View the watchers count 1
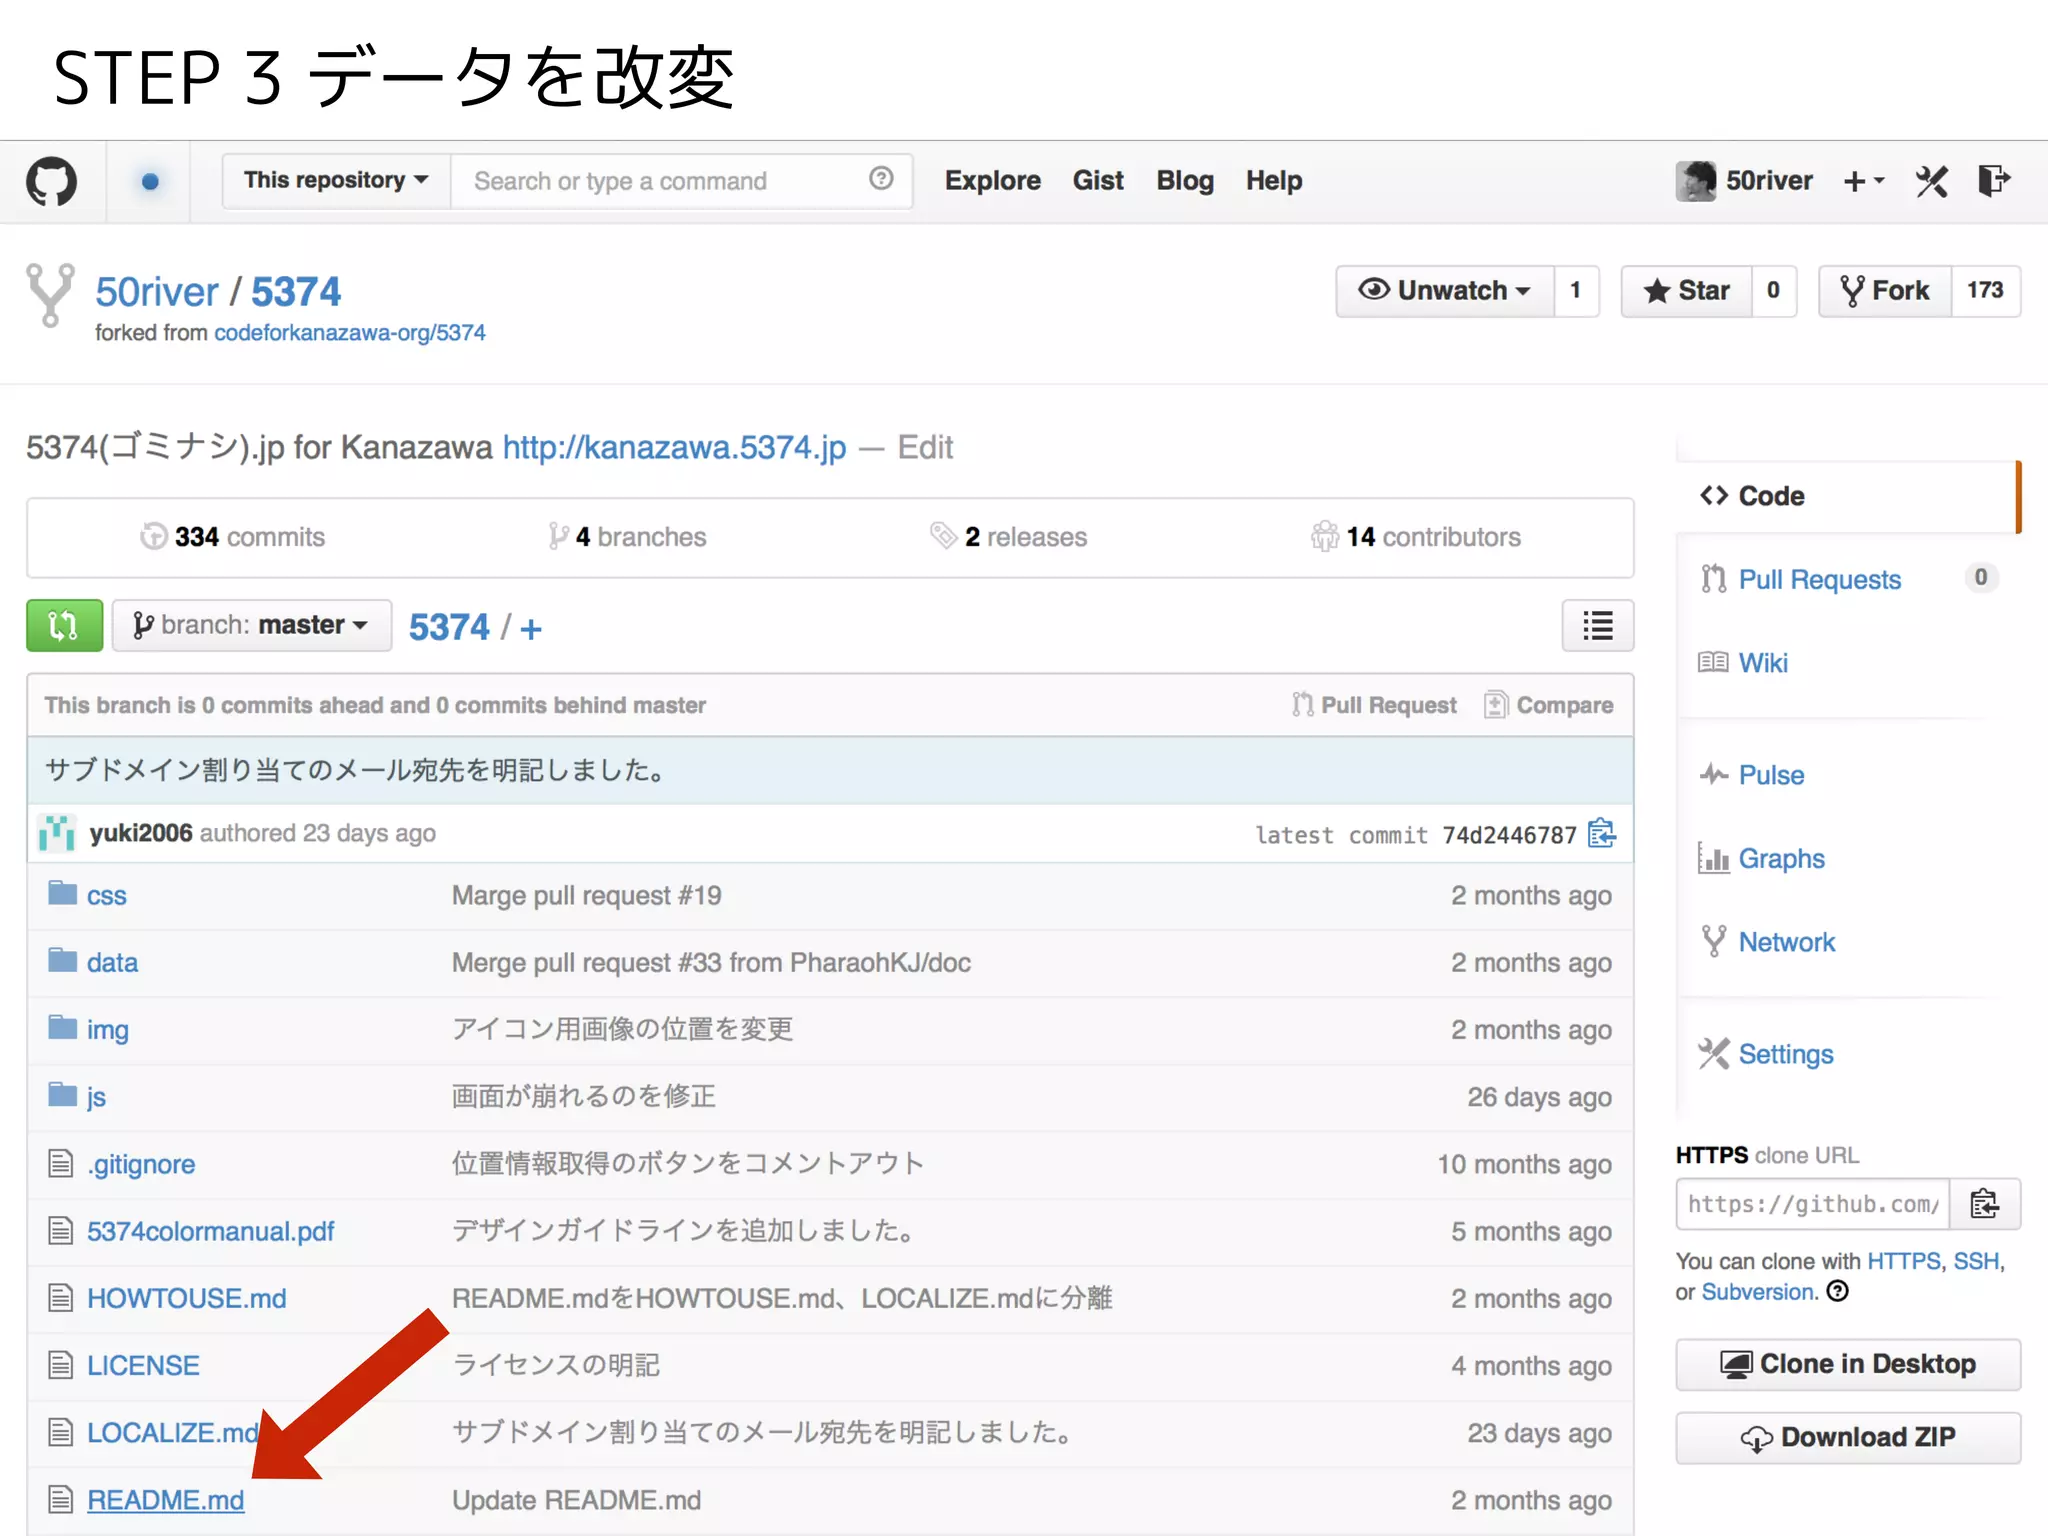Viewport: 2048px width, 1536px height. coord(1576,291)
